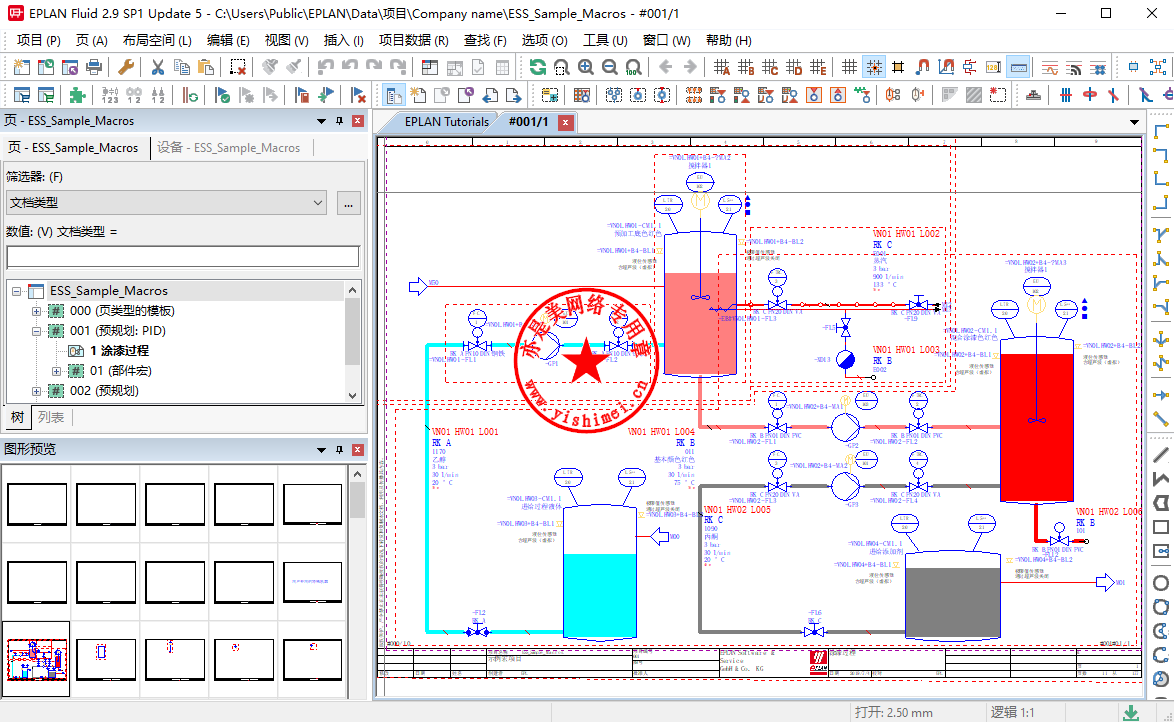Switch to the 设备 - ESS_Sample_Macros tab
1174x722 pixels.
[x=228, y=148]
